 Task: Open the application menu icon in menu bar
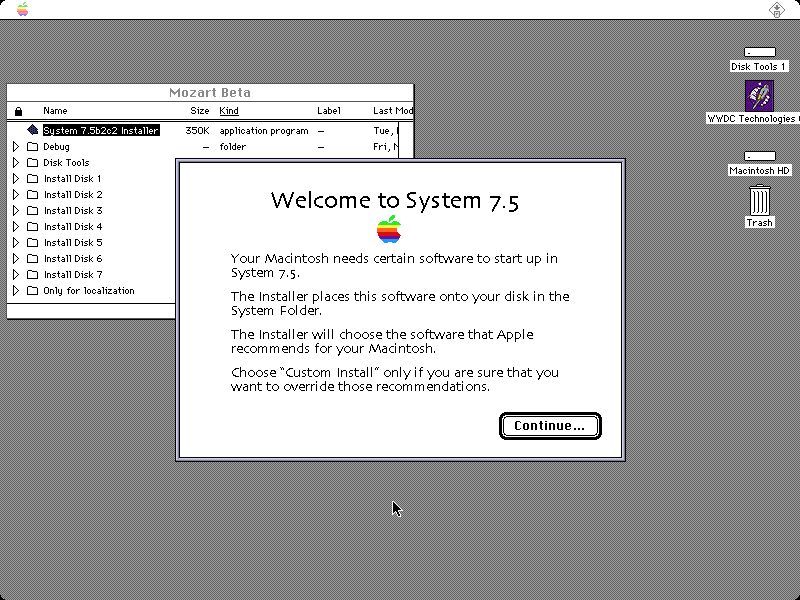(x=777, y=9)
